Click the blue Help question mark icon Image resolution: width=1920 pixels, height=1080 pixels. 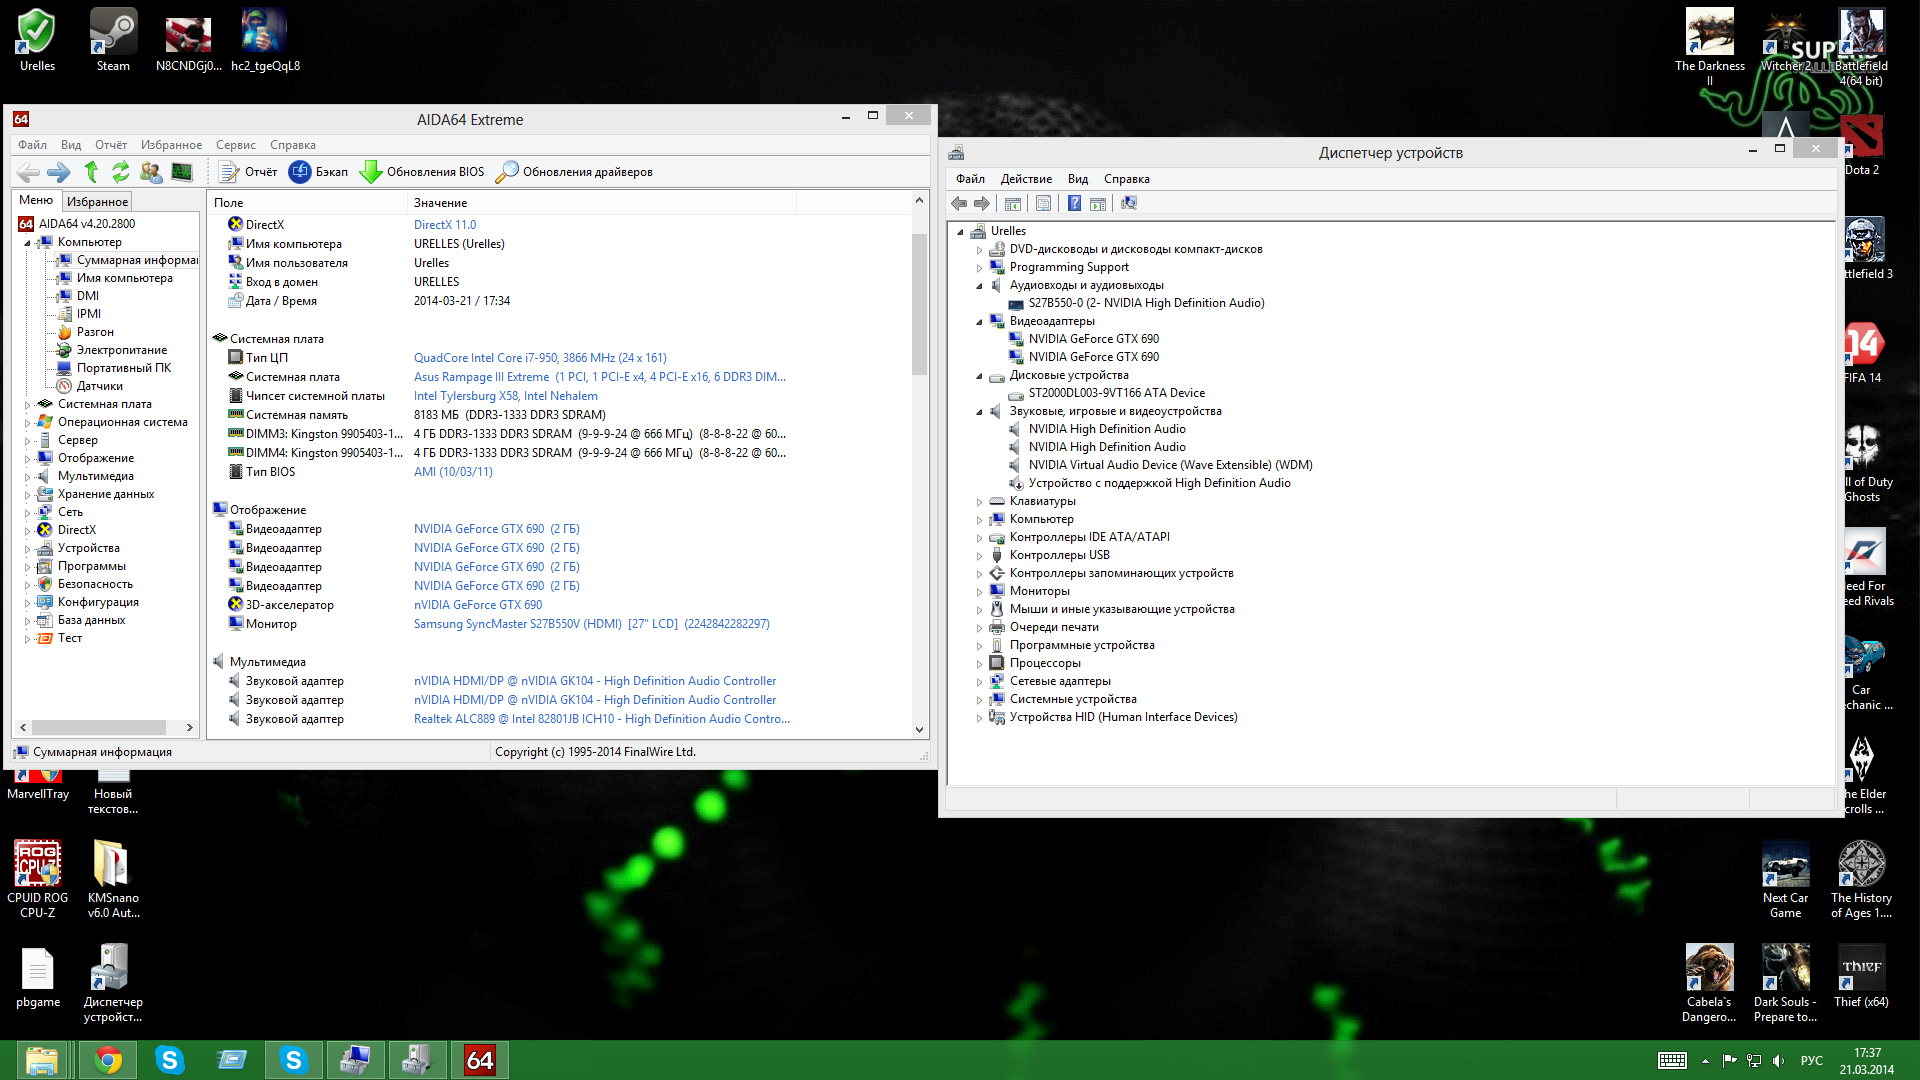pyautogui.click(x=1074, y=204)
